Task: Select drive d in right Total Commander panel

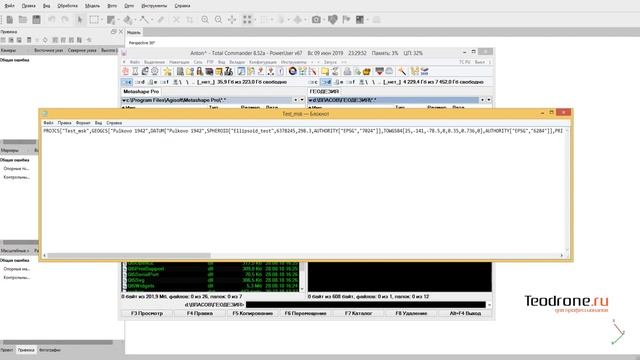Action: [326, 82]
